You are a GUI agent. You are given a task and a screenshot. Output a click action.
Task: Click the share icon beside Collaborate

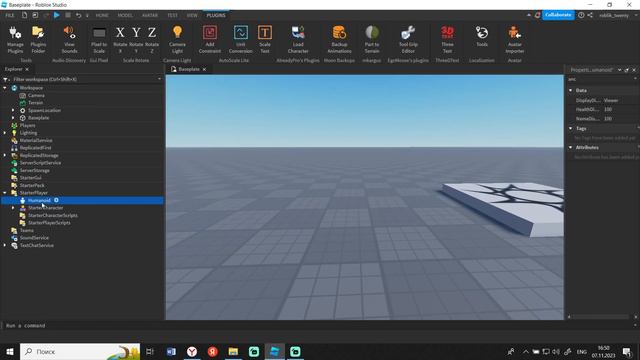tap(590, 15)
